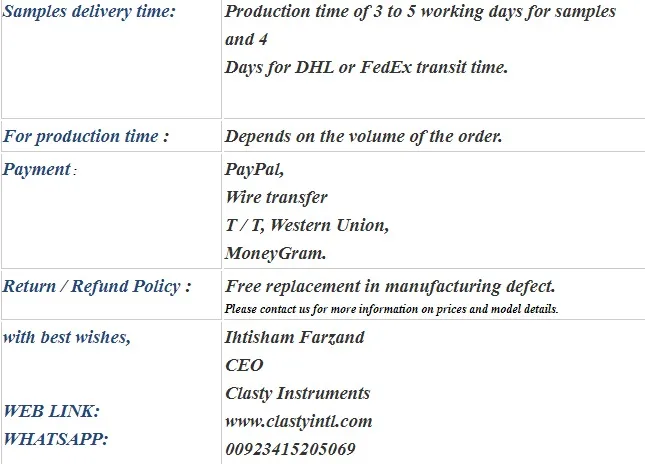Click the 'Return / Refund Policy :' label
This screenshot has height=464, width=645.
[x=97, y=286]
